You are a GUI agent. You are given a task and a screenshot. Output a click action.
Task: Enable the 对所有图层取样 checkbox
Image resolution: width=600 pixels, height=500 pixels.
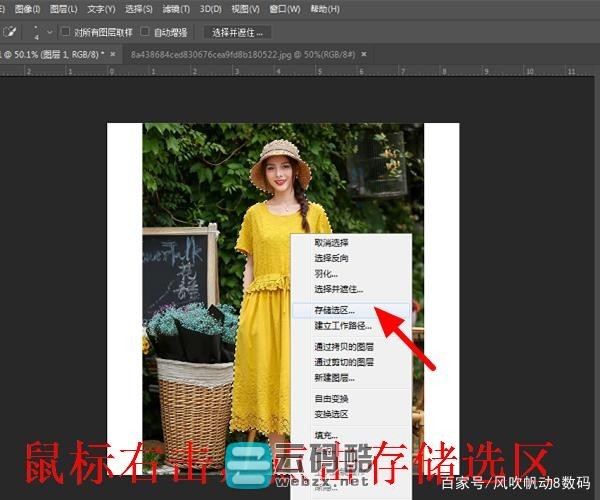pyautogui.click(x=66, y=32)
